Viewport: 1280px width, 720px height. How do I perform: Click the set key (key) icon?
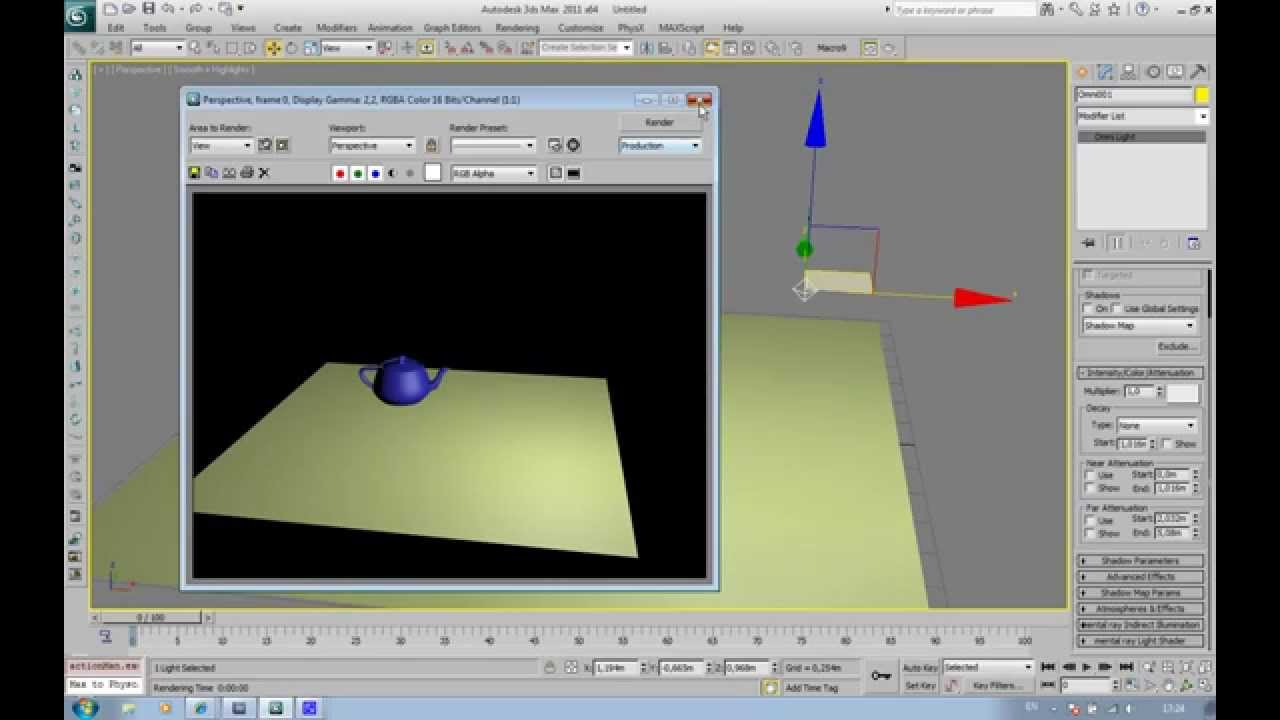point(881,676)
